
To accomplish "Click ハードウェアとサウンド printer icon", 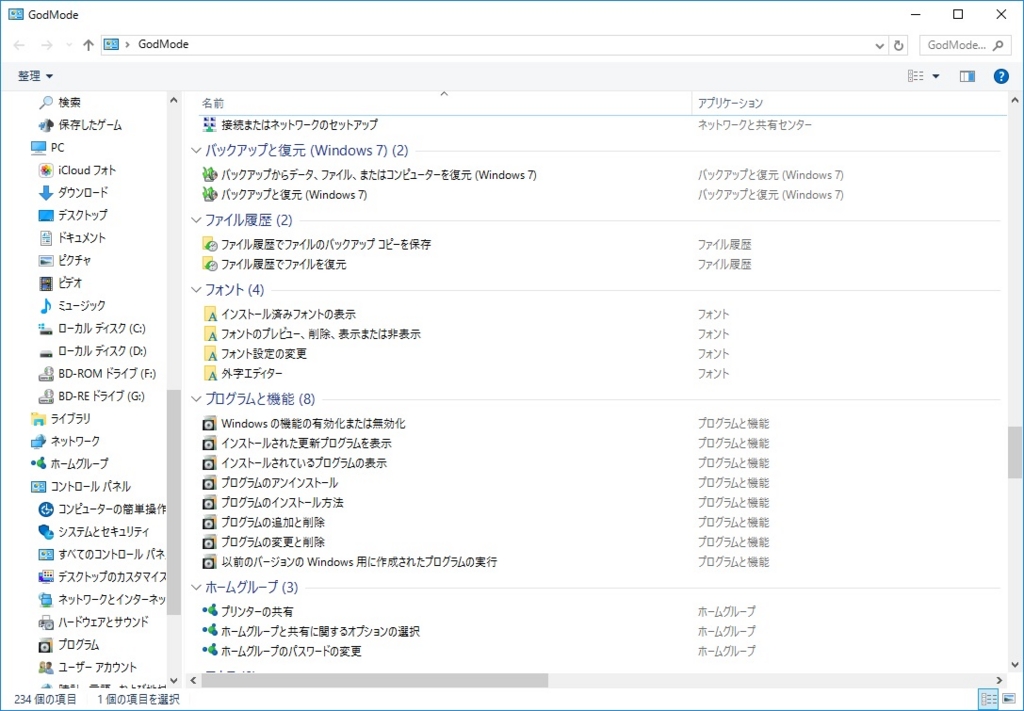I will (x=46, y=622).
